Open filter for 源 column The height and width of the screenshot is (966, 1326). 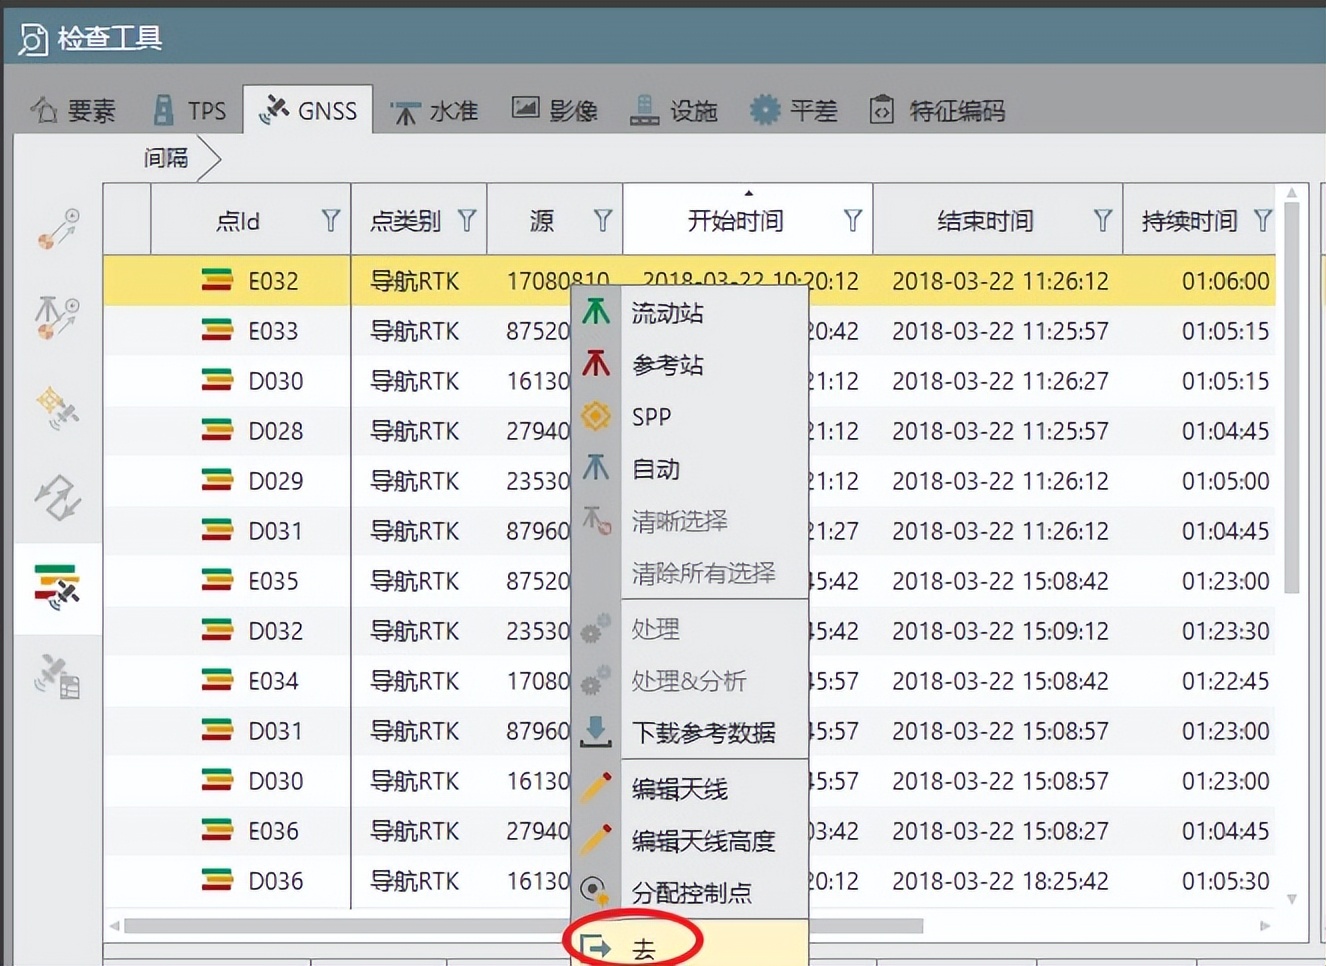pos(602,221)
